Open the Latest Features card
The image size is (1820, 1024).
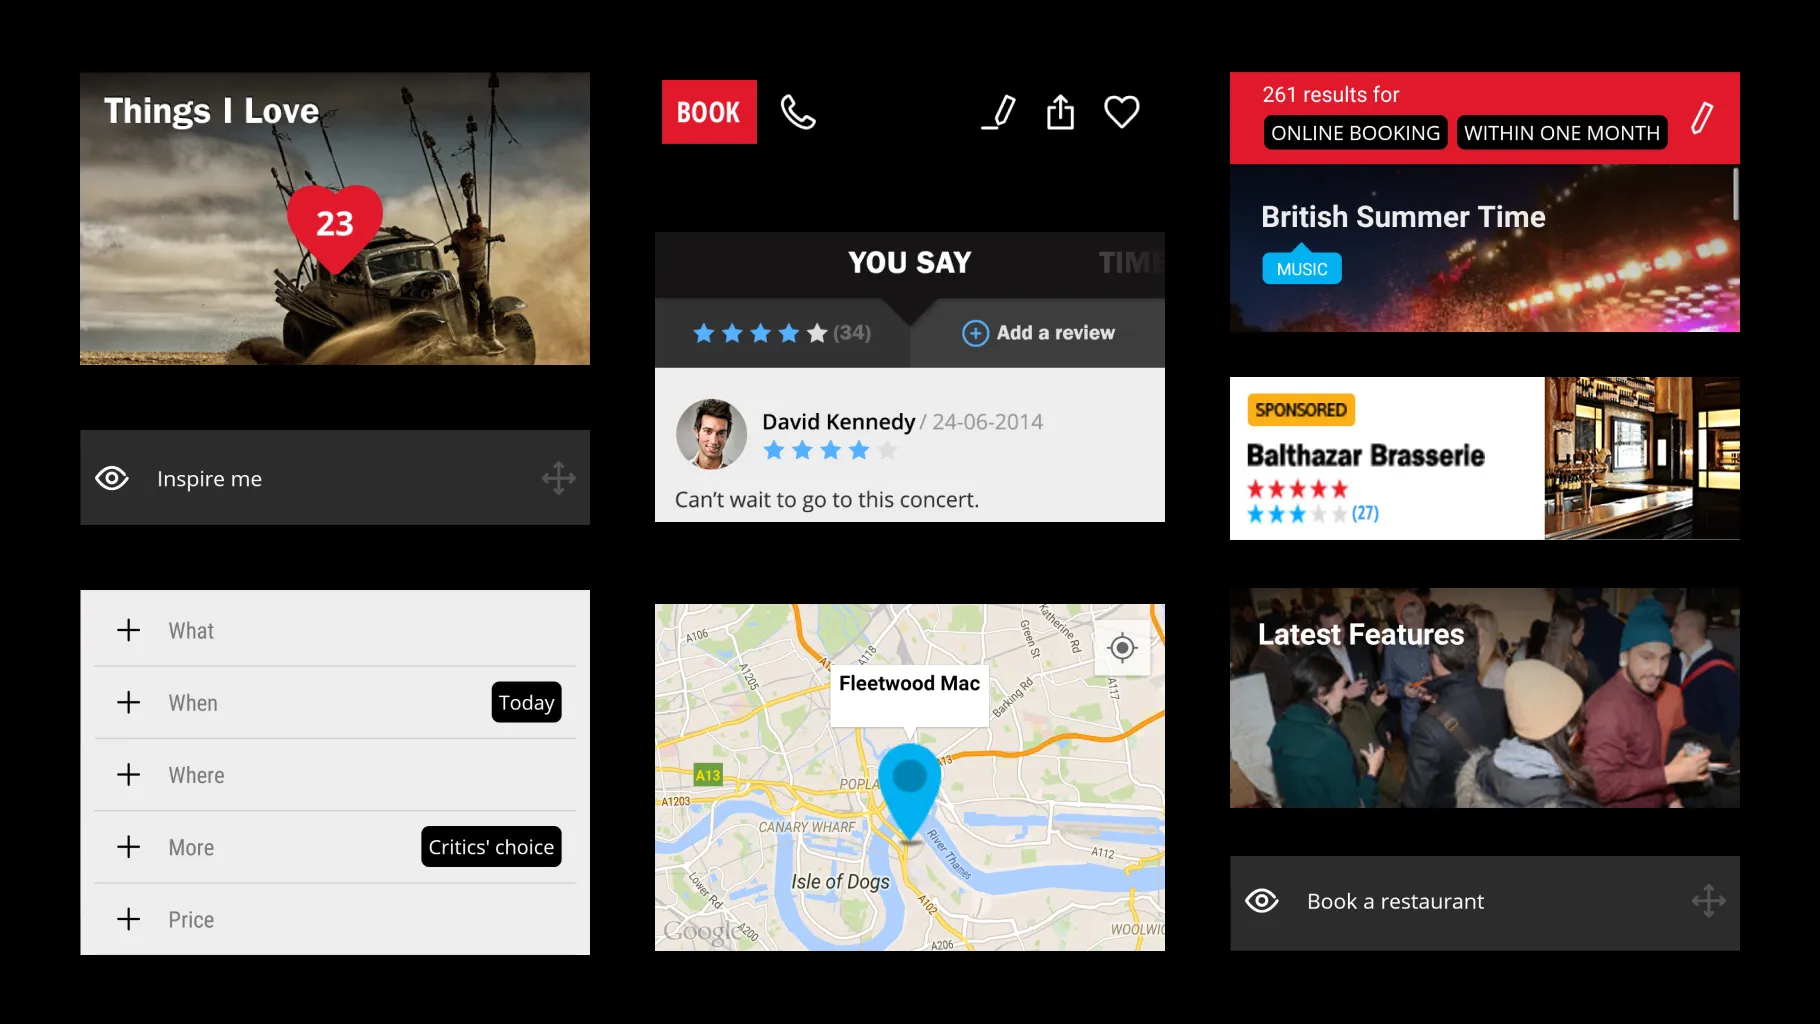click(1485, 698)
